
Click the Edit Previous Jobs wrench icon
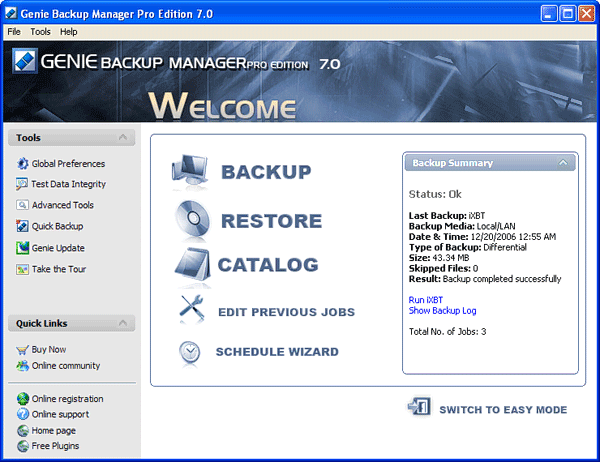tap(191, 309)
